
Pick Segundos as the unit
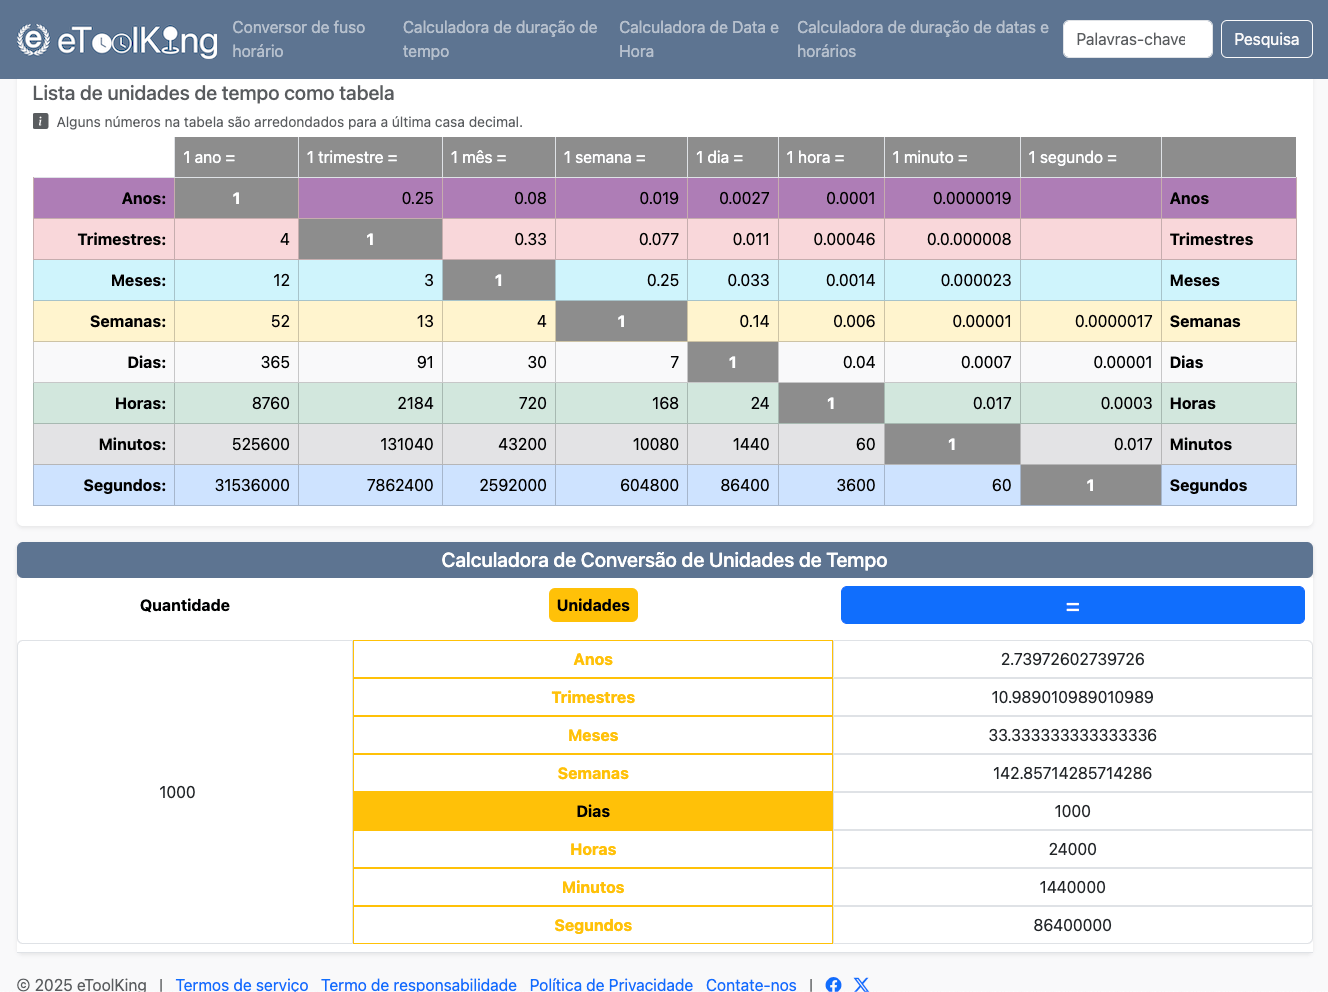click(593, 926)
